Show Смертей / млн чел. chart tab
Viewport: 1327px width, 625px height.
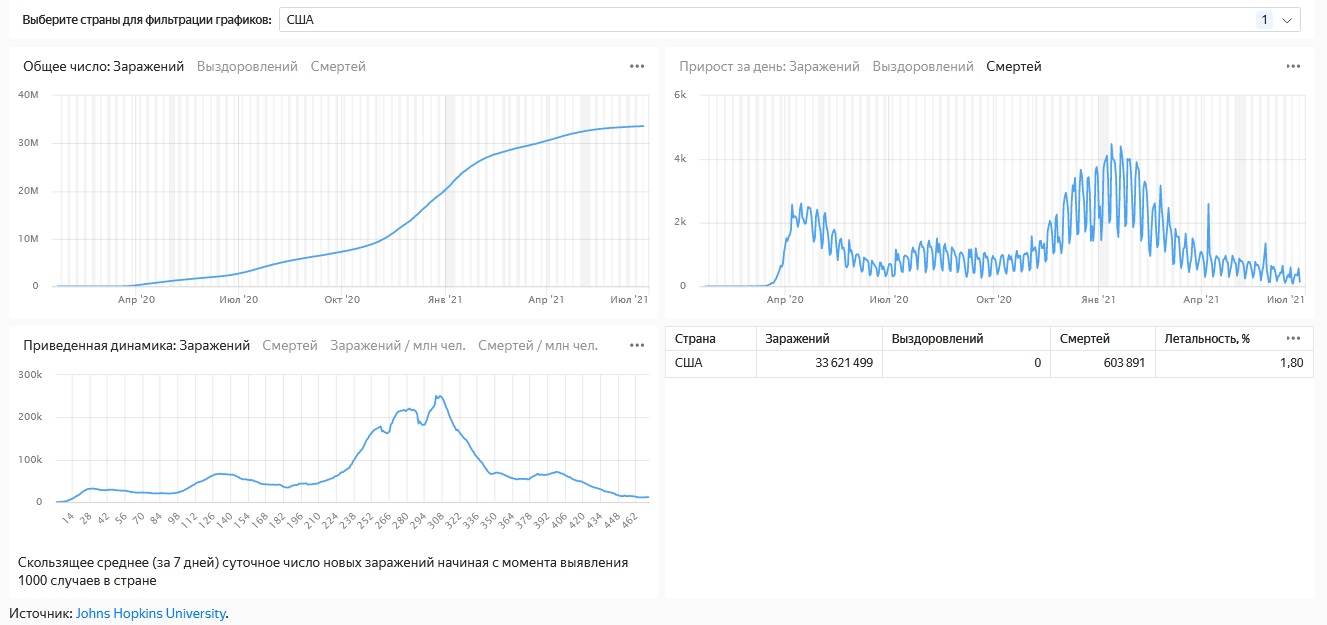(x=538, y=346)
